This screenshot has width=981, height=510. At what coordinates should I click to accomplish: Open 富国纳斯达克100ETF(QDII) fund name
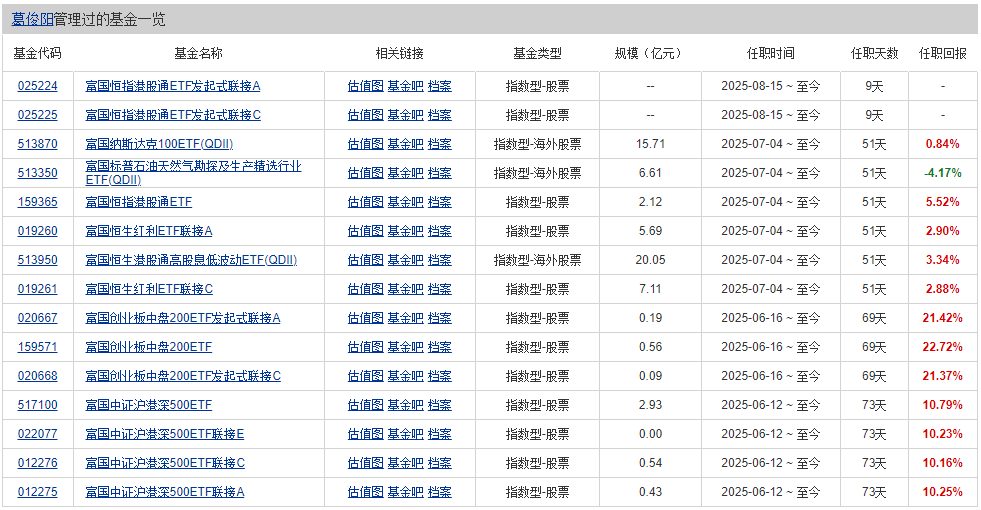(159, 144)
